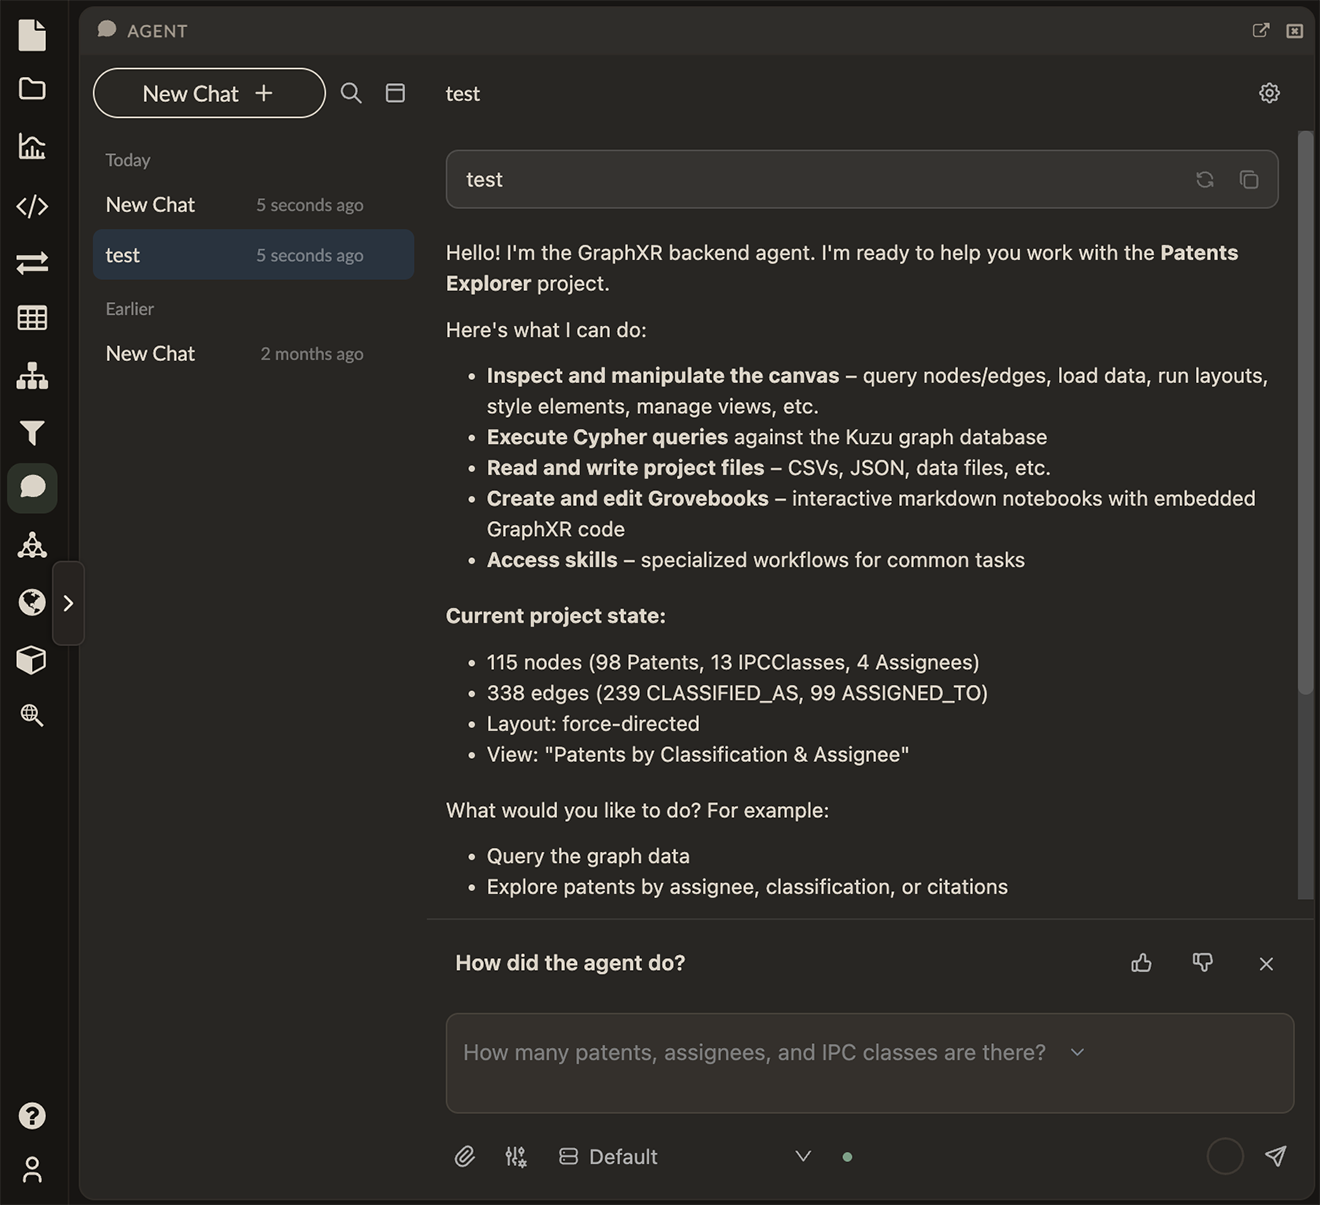Click the green status dot
Screen dimensions: 1320x1205
pyautogui.click(x=848, y=1157)
